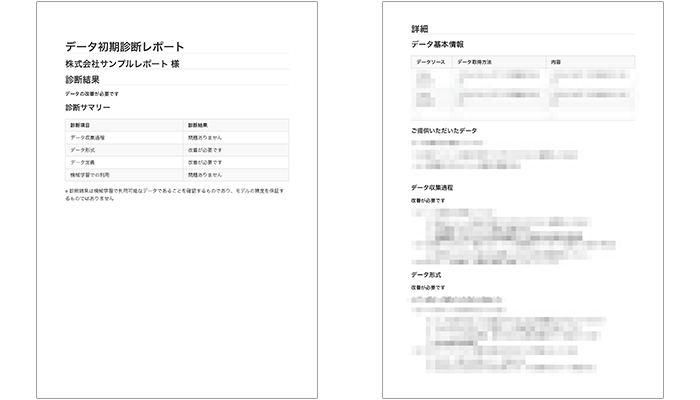Screen dimensions: 700x400
Task: Select the データ定義 cell in summary table
Action: pos(82,161)
